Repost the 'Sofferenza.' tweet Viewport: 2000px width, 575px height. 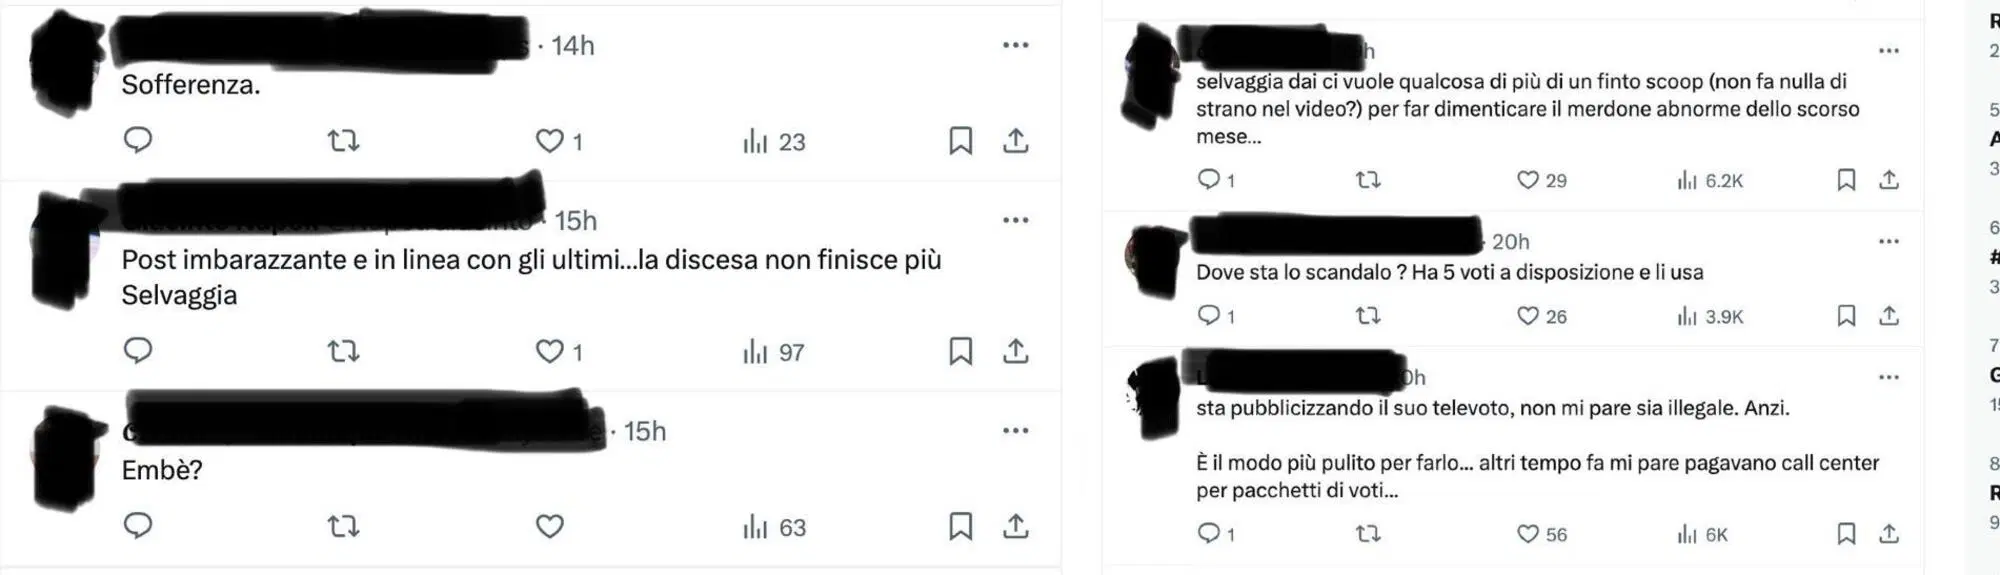pos(344,141)
